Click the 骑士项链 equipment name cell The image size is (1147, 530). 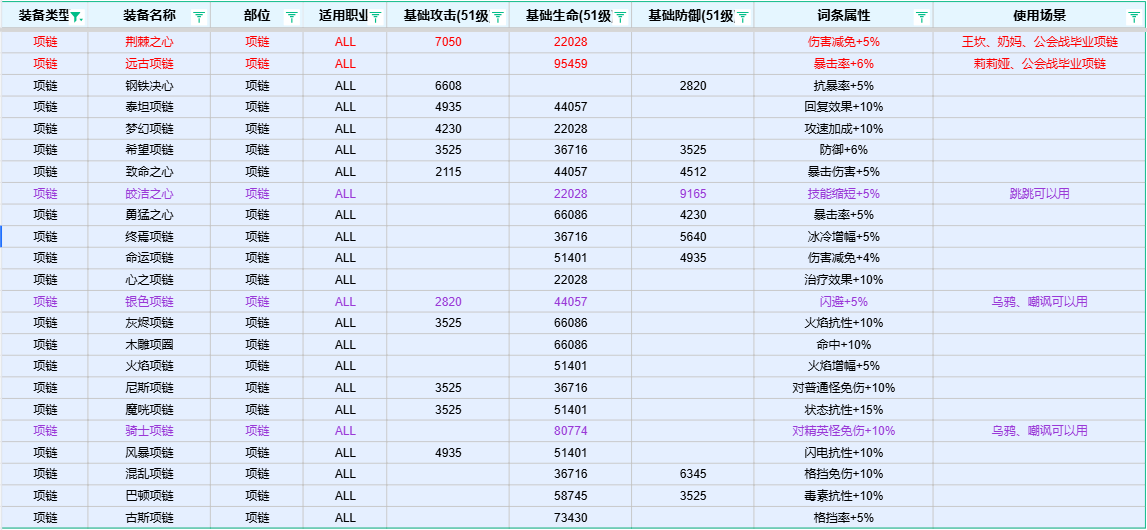[x=149, y=431]
